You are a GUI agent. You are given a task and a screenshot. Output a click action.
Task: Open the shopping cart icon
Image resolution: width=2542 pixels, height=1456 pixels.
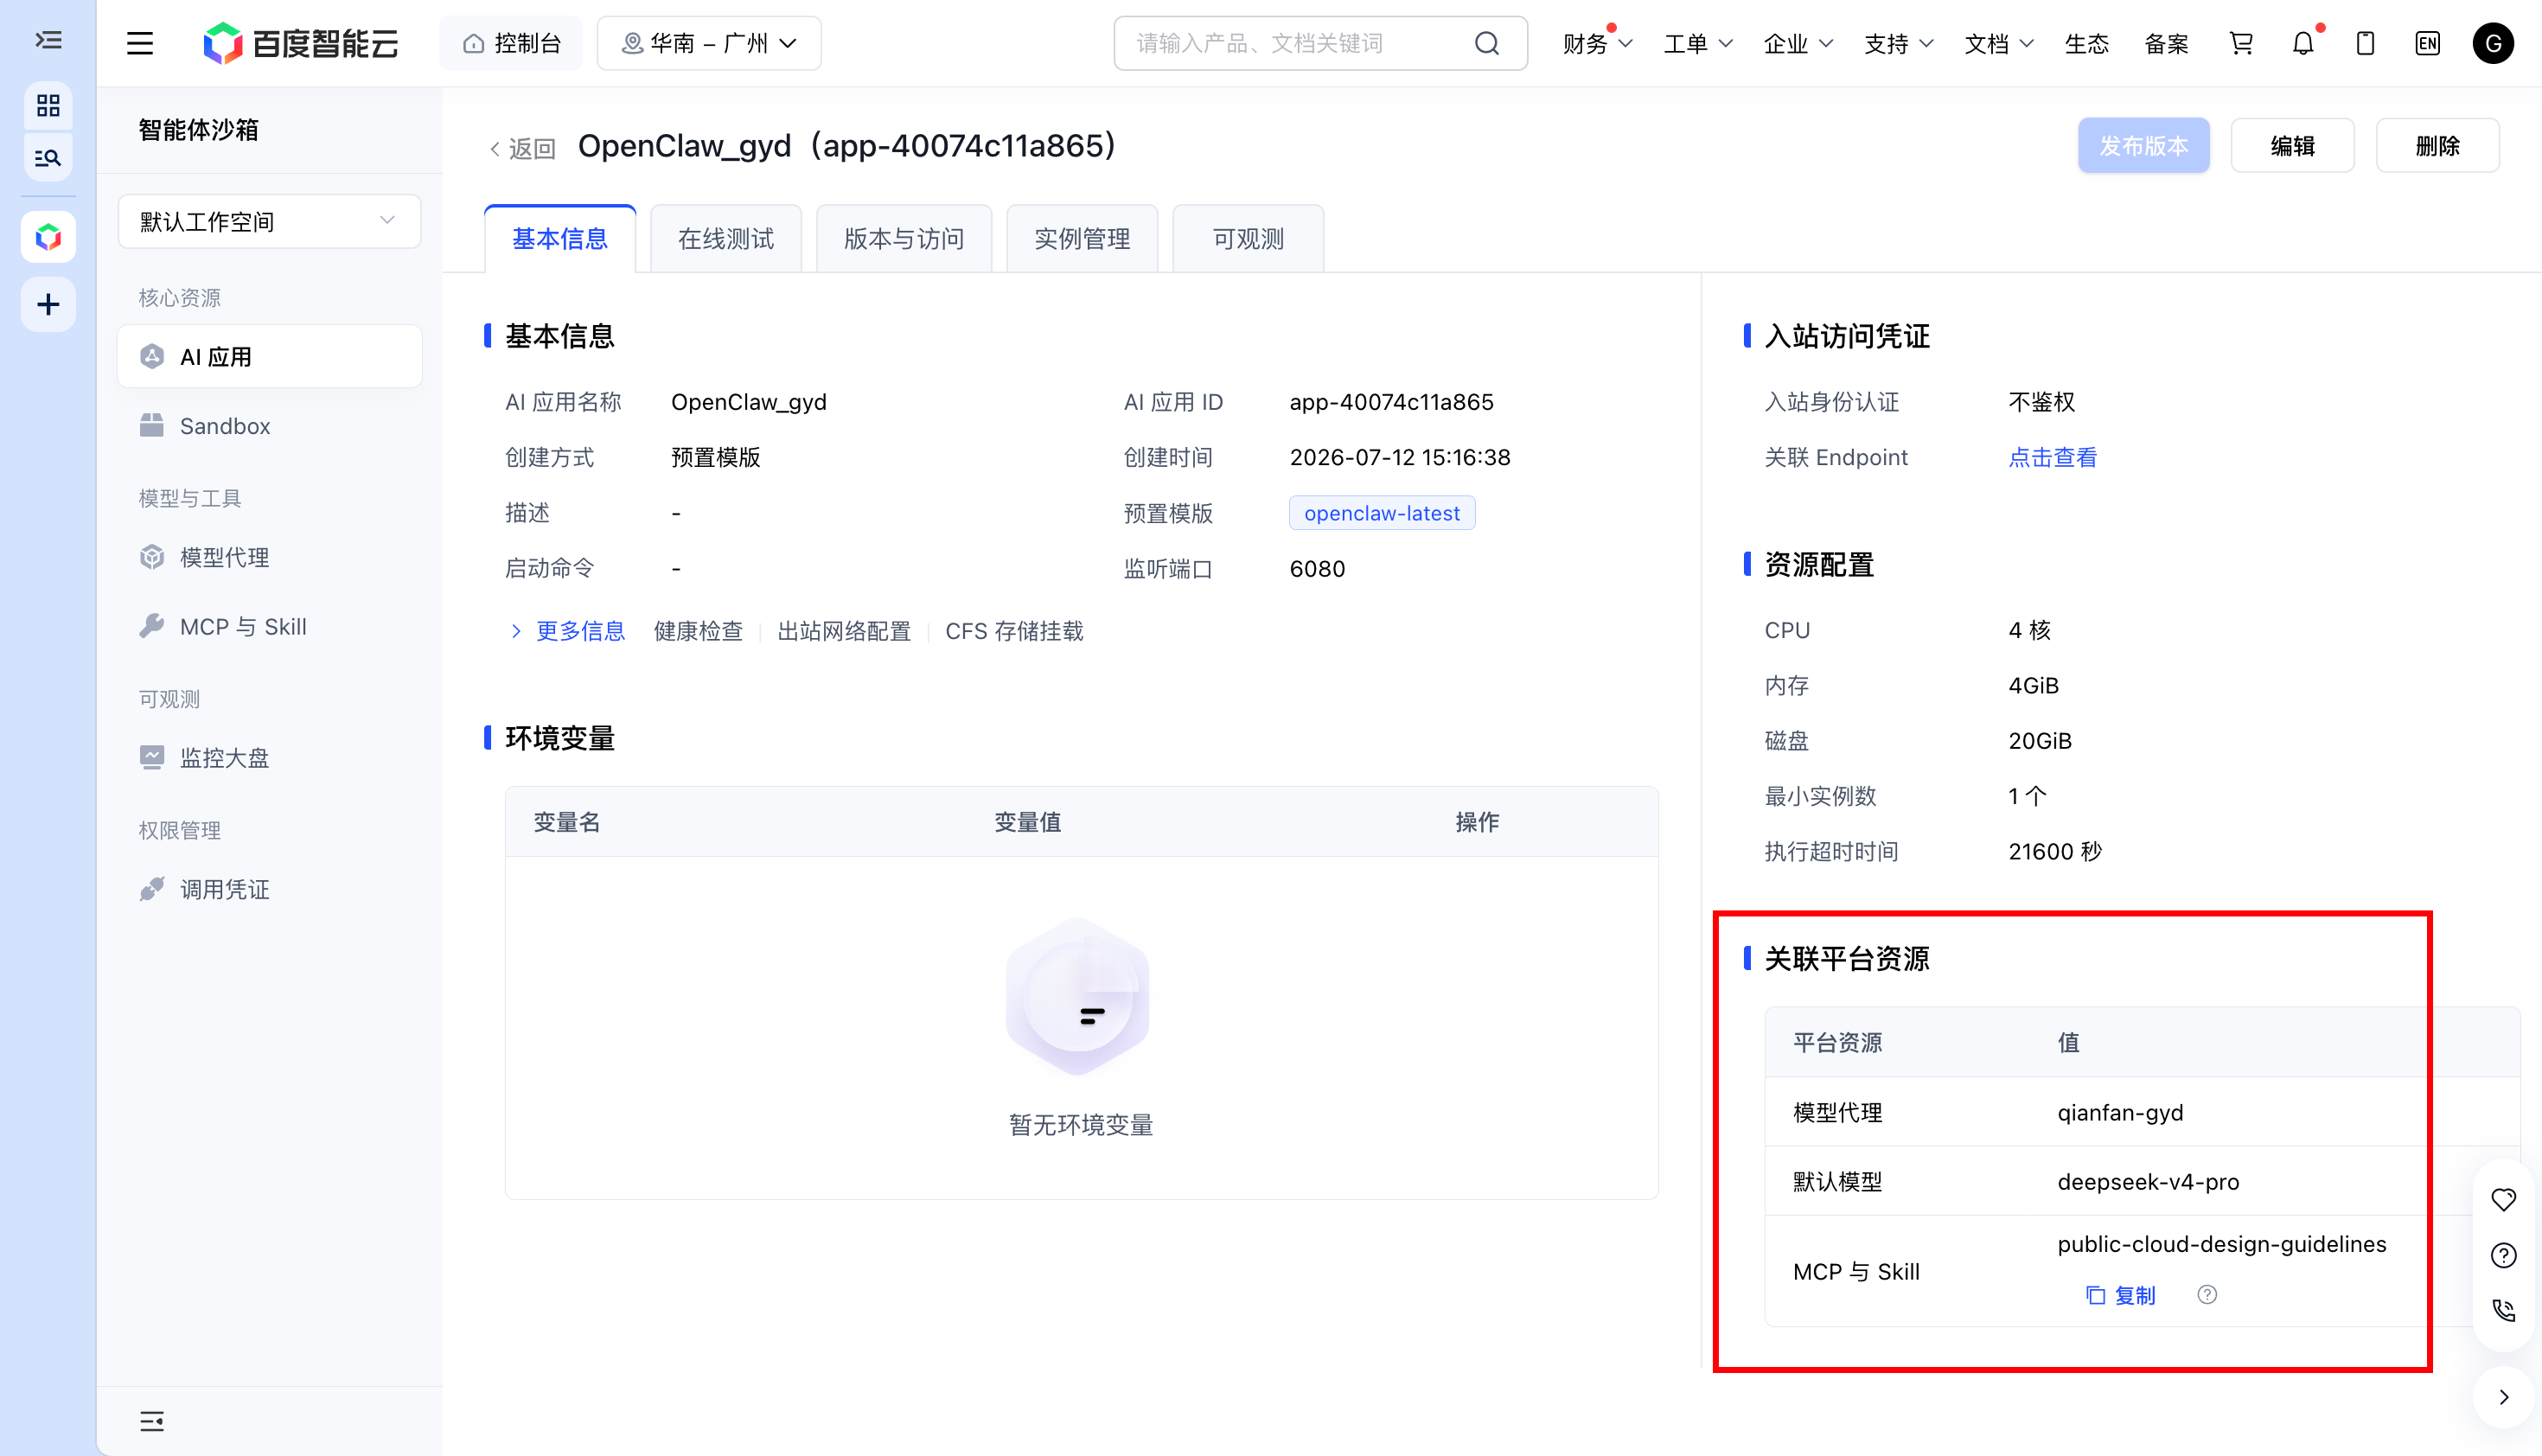(2240, 43)
